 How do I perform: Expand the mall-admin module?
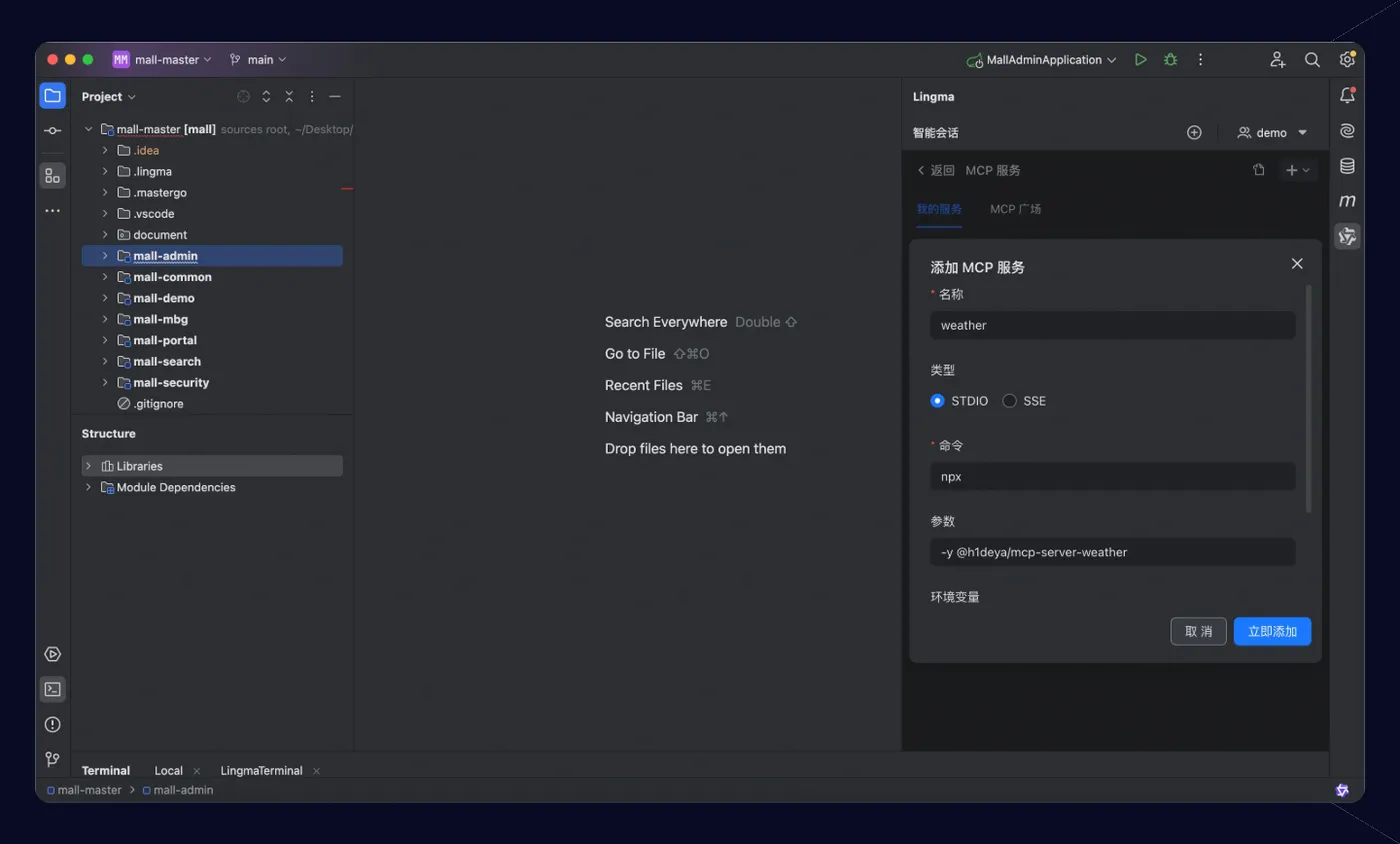click(105, 256)
